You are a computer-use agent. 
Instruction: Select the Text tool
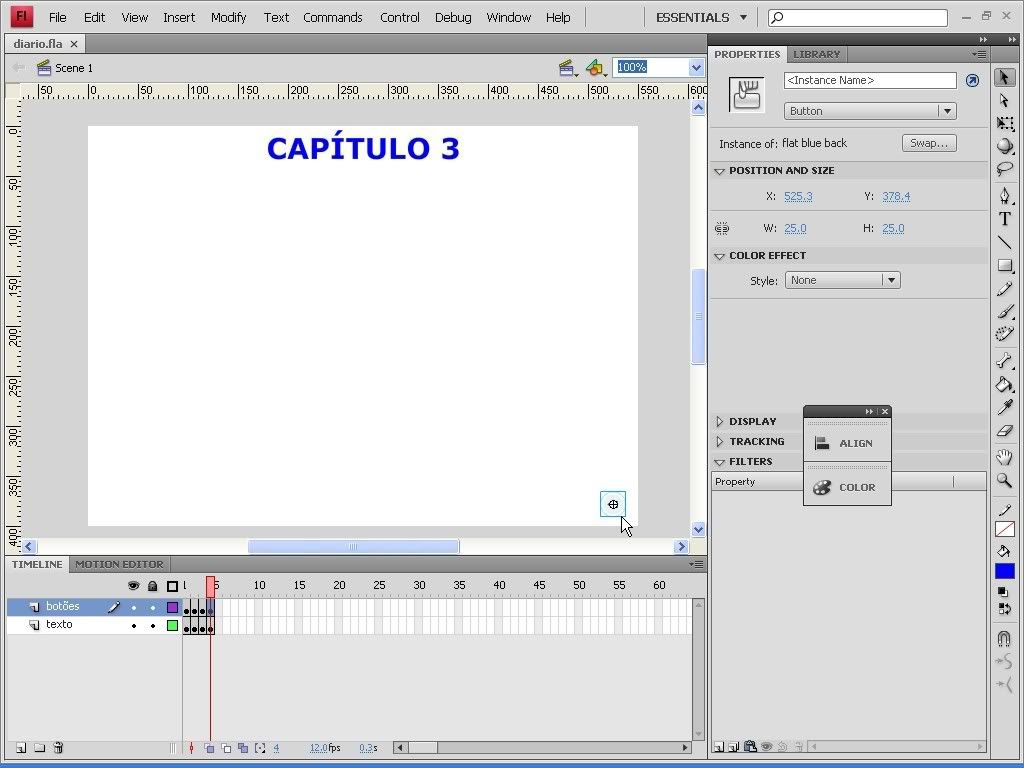click(1004, 219)
